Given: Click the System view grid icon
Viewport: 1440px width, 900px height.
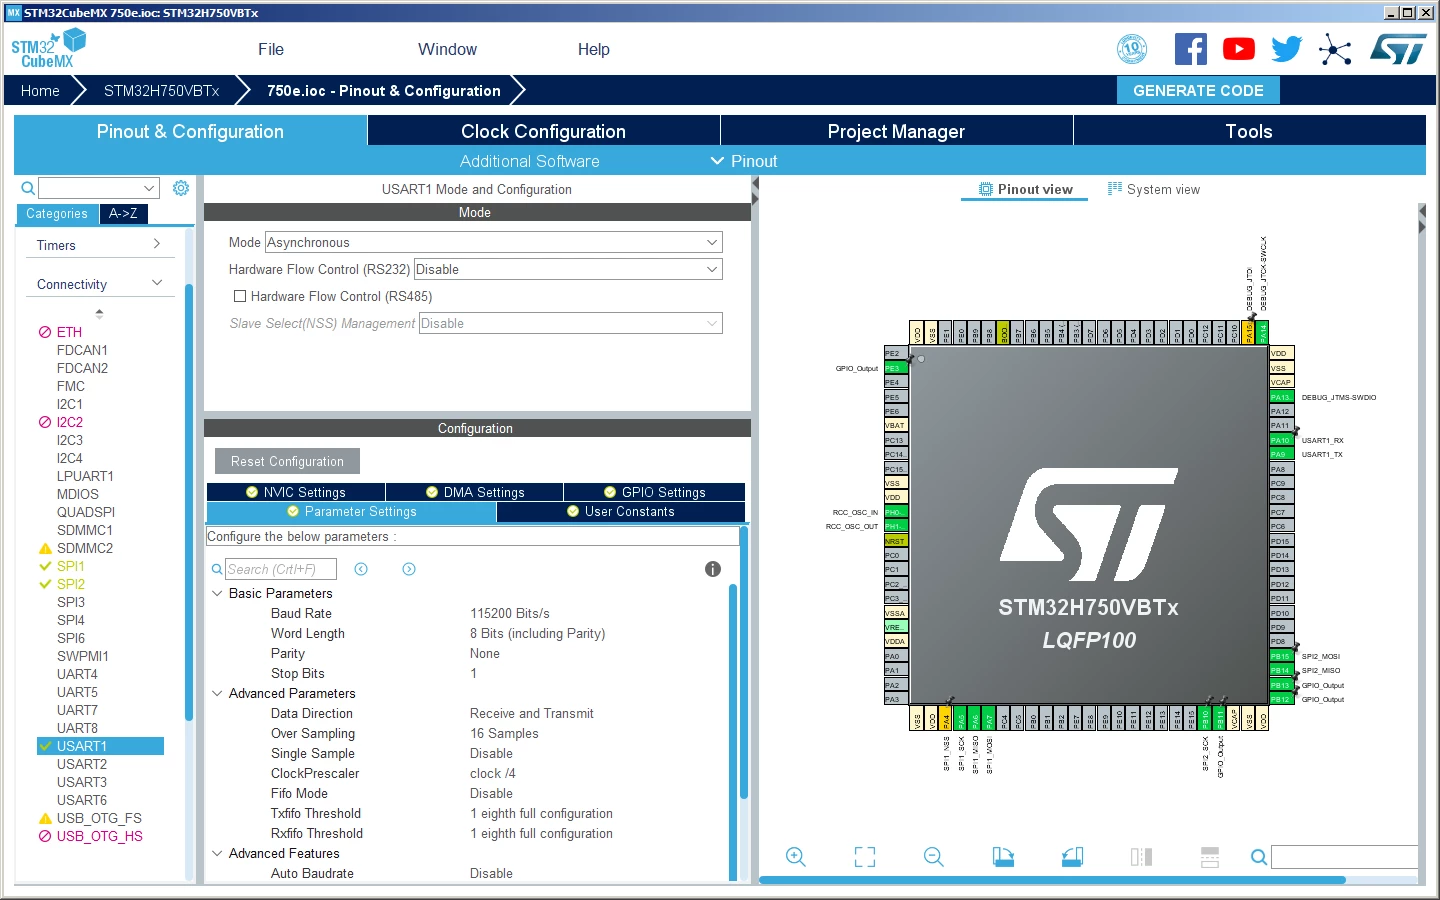Looking at the screenshot, I should 1115,189.
